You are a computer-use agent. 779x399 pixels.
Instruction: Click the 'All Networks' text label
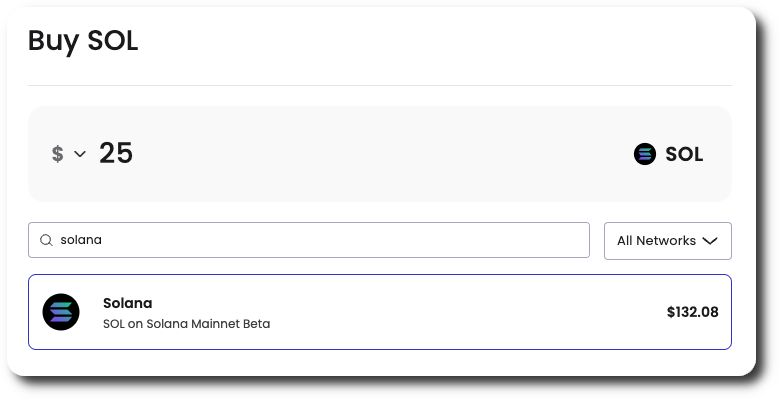656,241
